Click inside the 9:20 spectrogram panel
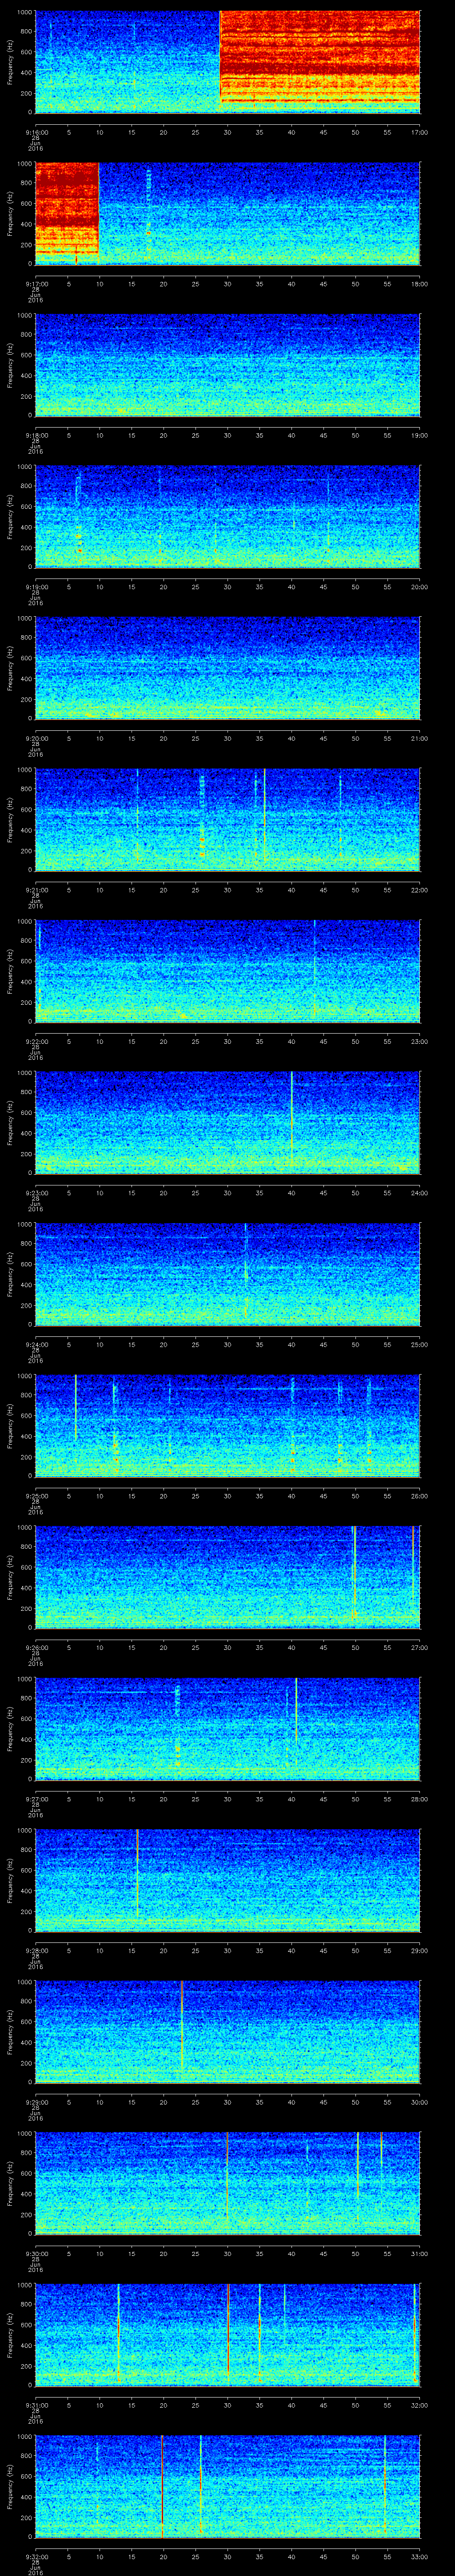Image resolution: width=455 pixels, height=2576 pixels. (227, 668)
